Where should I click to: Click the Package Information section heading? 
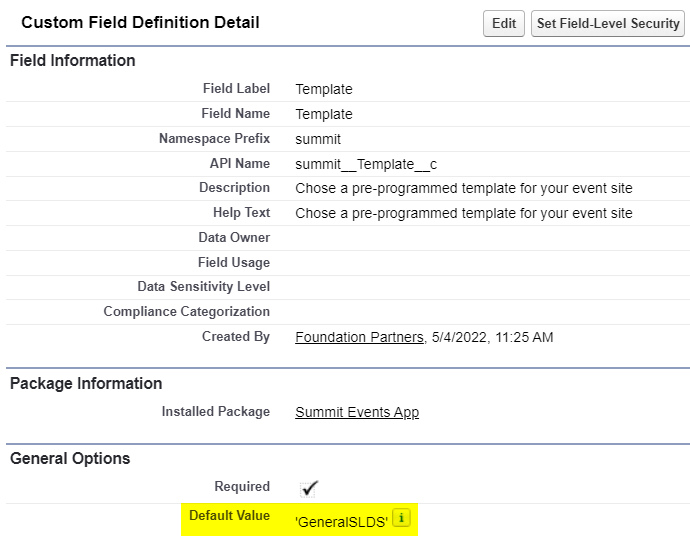click(x=86, y=383)
